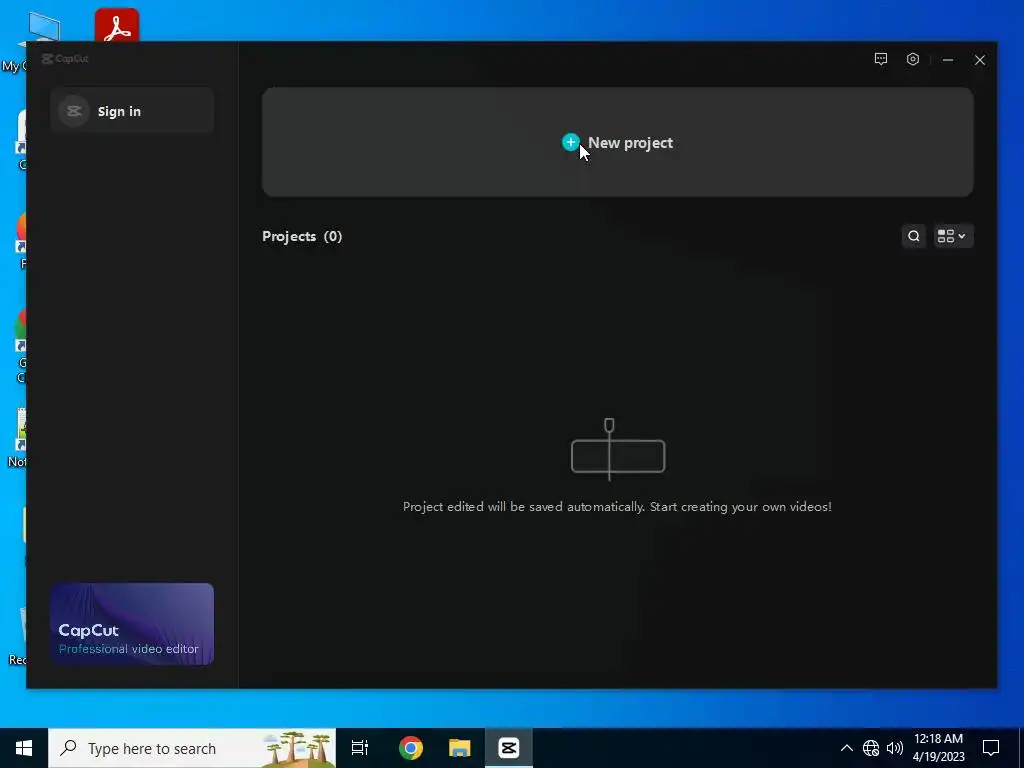1024x768 pixels.
Task: Open the Windows notification center
Action: tap(991, 748)
